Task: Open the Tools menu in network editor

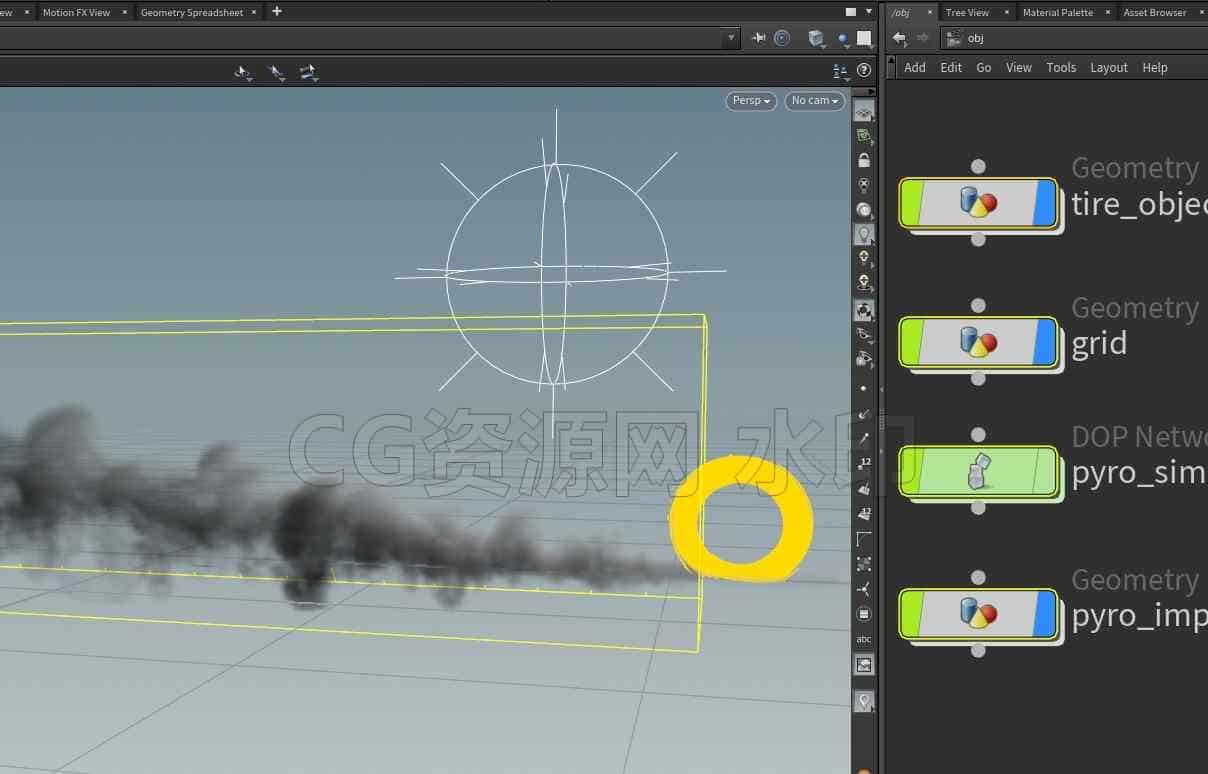Action: [1061, 68]
